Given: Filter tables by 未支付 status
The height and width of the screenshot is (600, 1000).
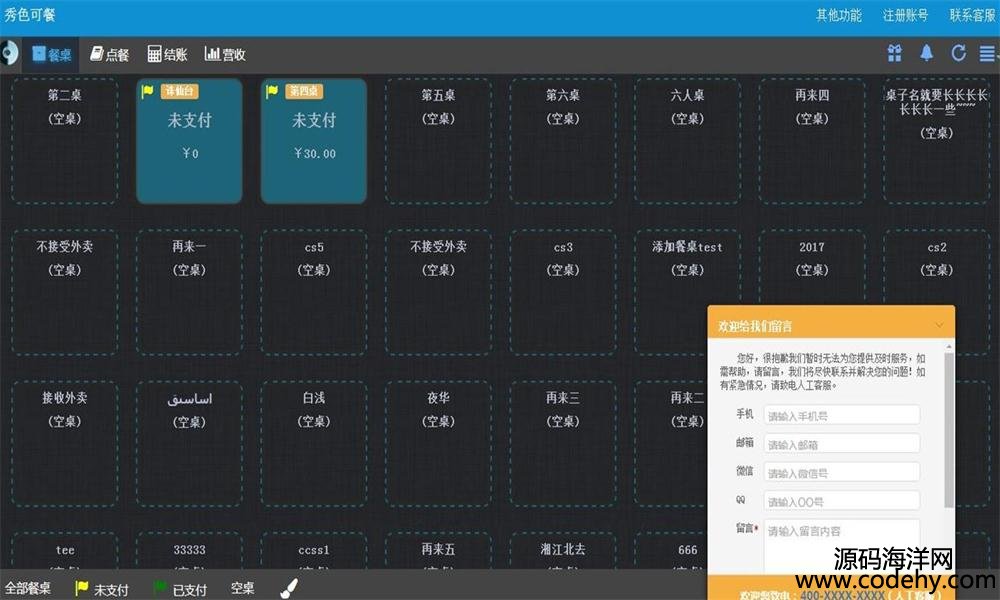Looking at the screenshot, I should (102, 589).
